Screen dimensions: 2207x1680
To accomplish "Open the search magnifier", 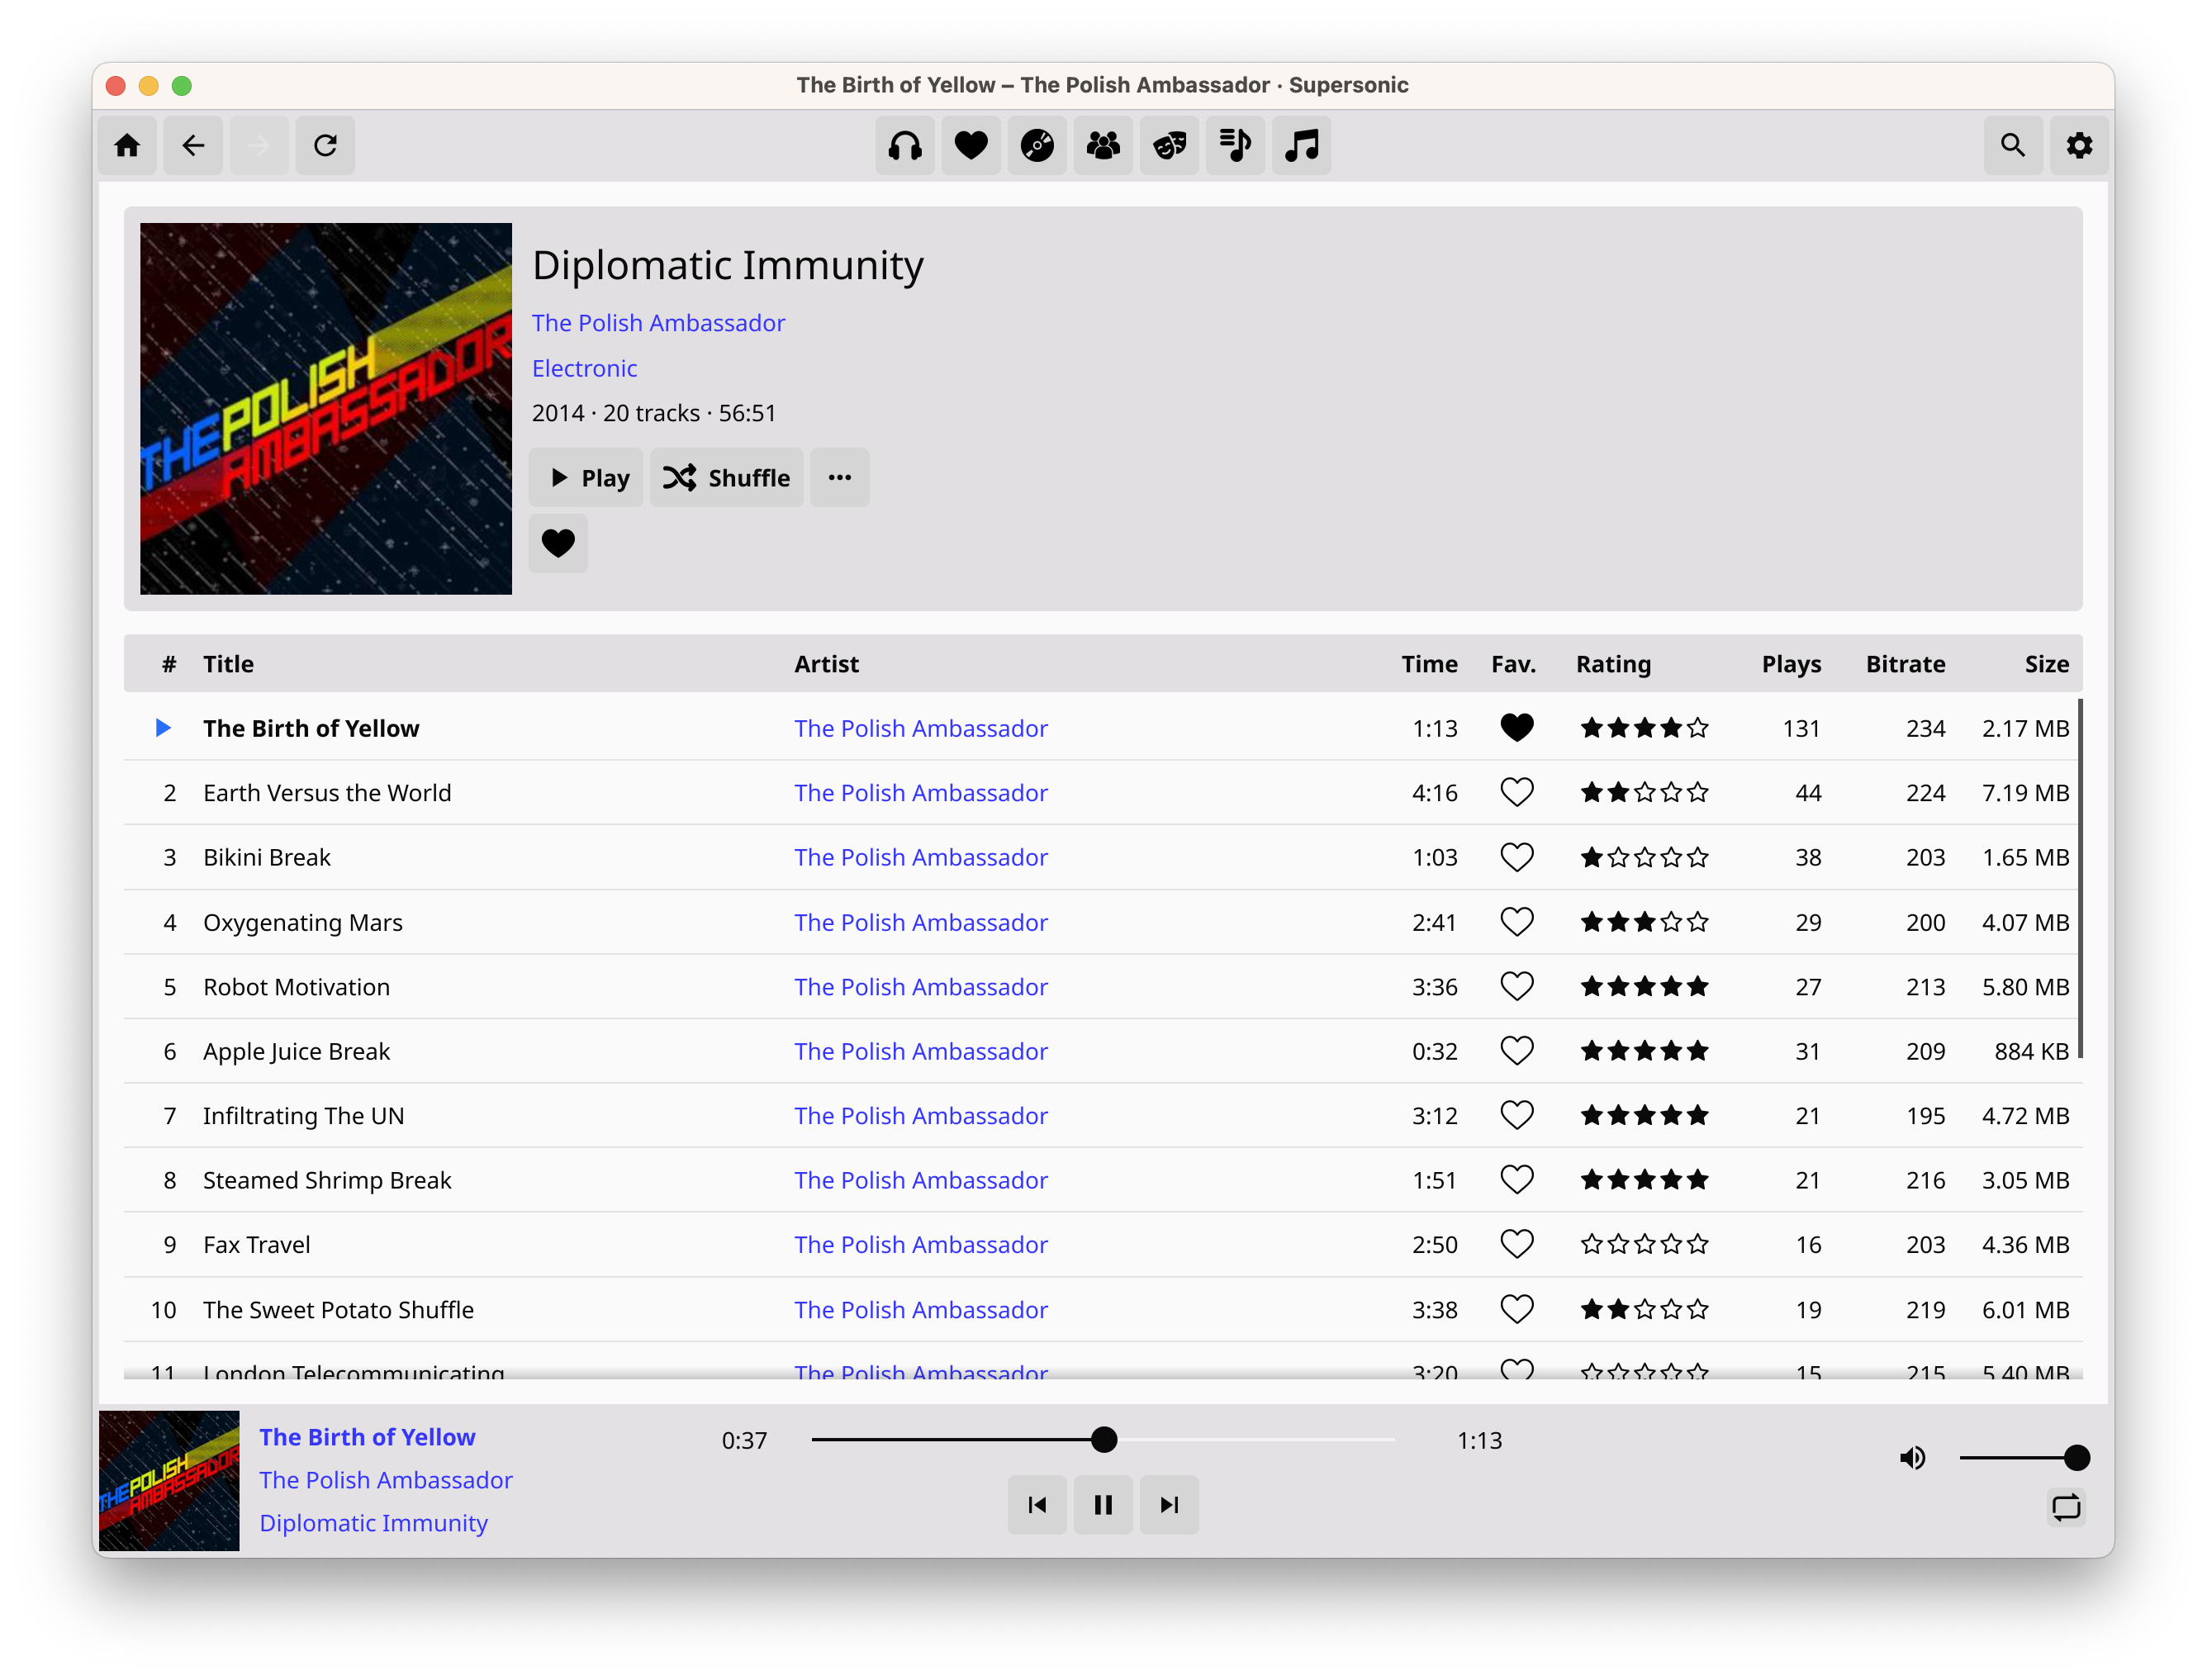I will (x=2012, y=146).
